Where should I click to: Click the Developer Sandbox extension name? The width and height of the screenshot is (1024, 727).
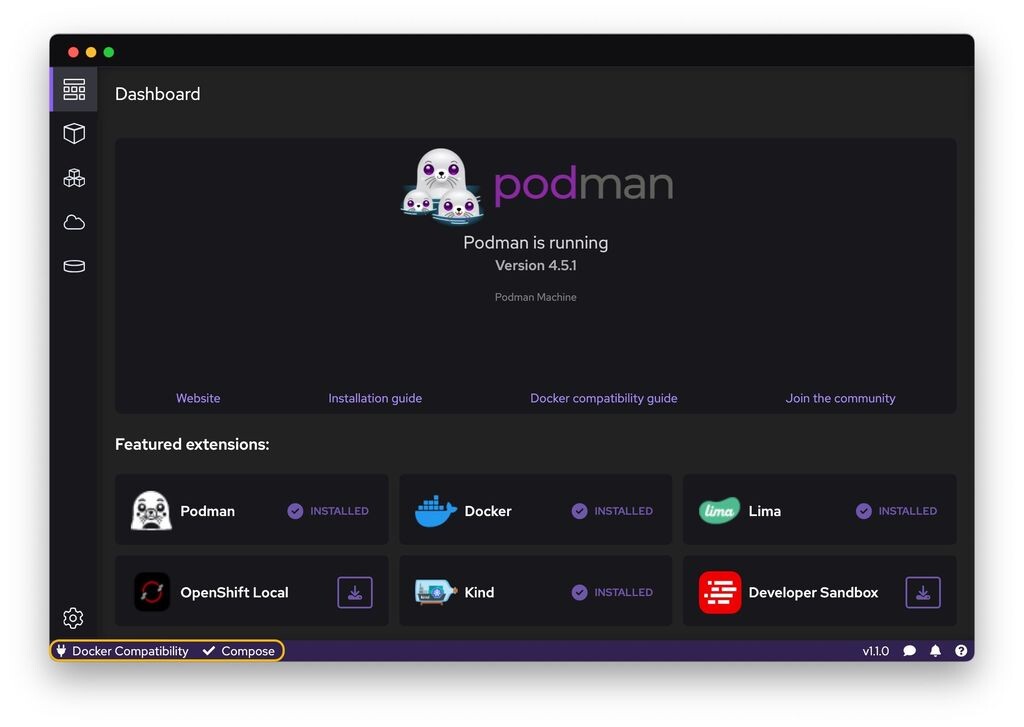click(813, 592)
